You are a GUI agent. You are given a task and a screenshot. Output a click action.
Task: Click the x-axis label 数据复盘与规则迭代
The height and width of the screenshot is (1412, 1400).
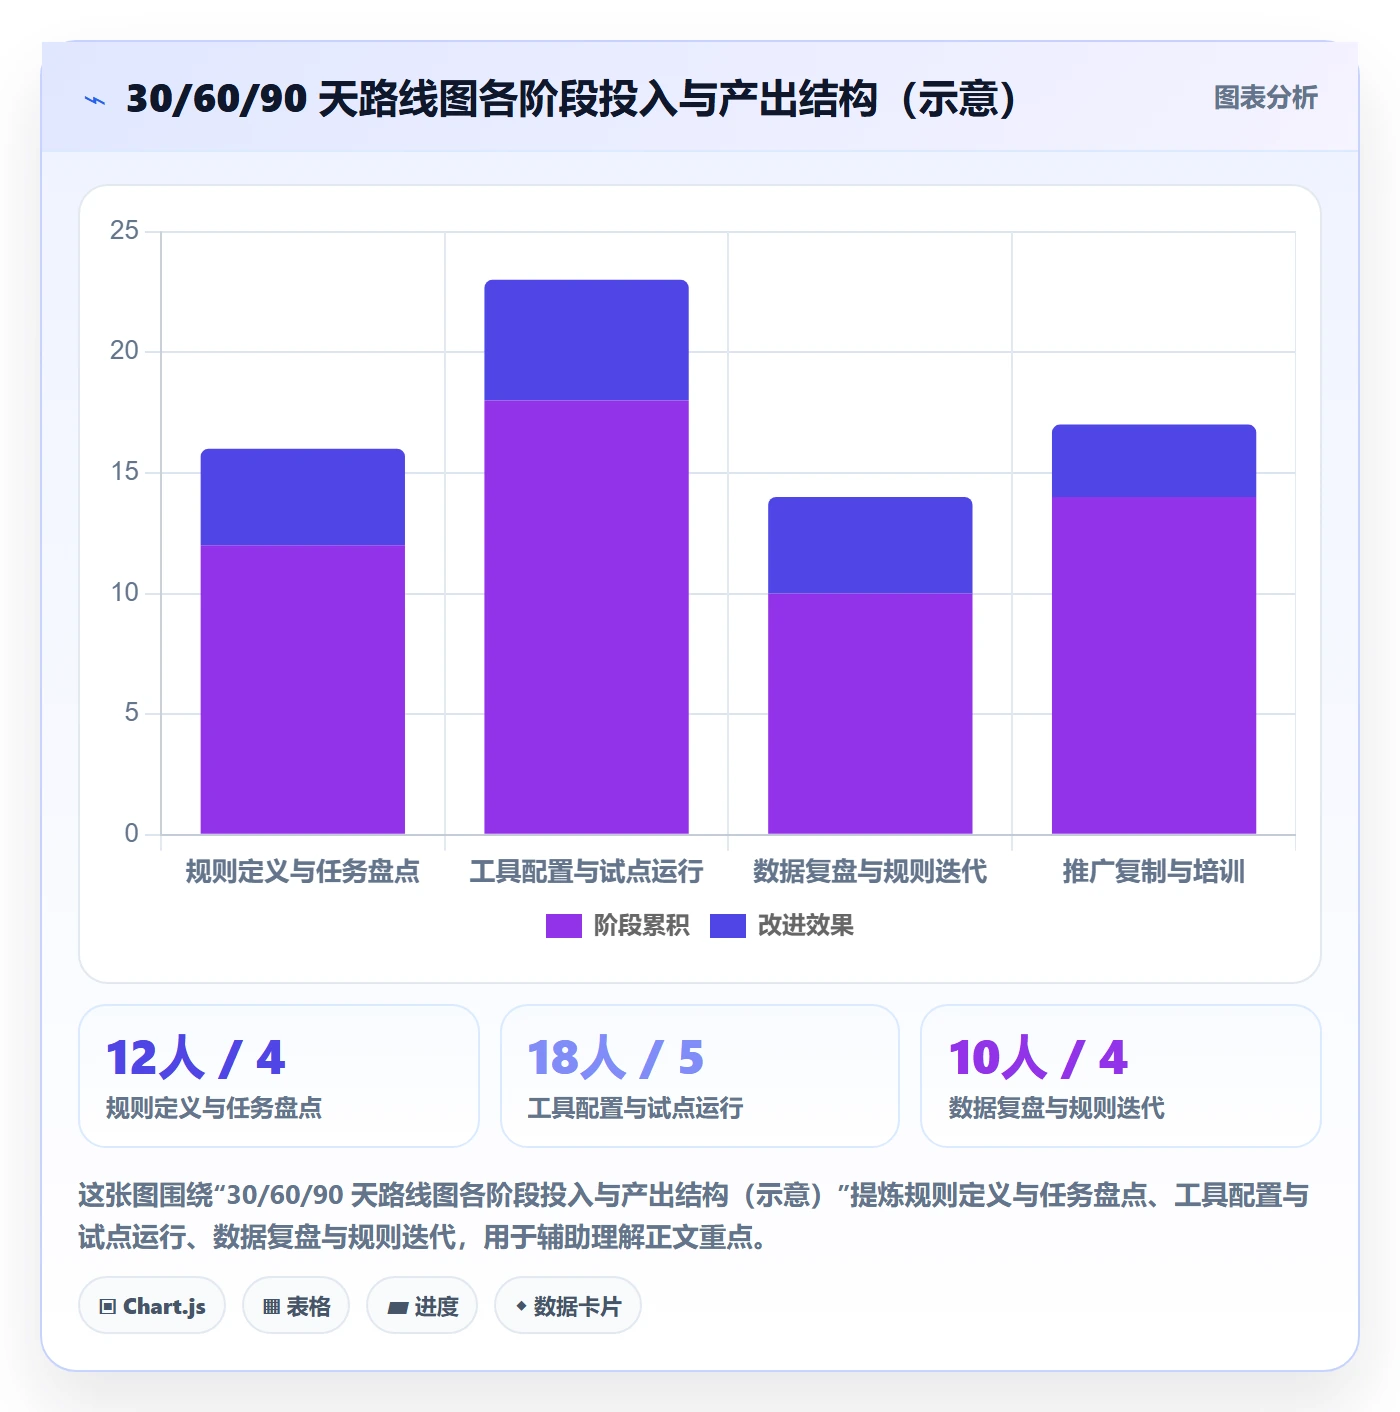(x=870, y=872)
